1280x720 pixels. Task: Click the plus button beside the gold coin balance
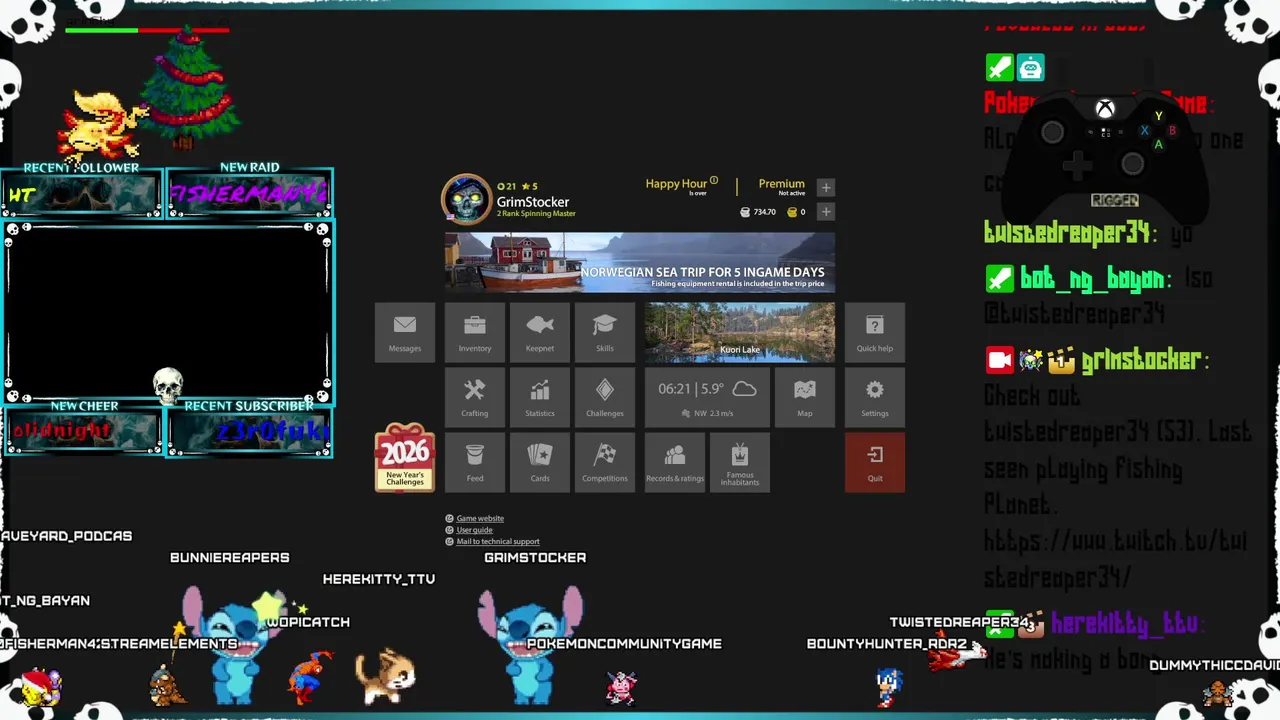(825, 211)
